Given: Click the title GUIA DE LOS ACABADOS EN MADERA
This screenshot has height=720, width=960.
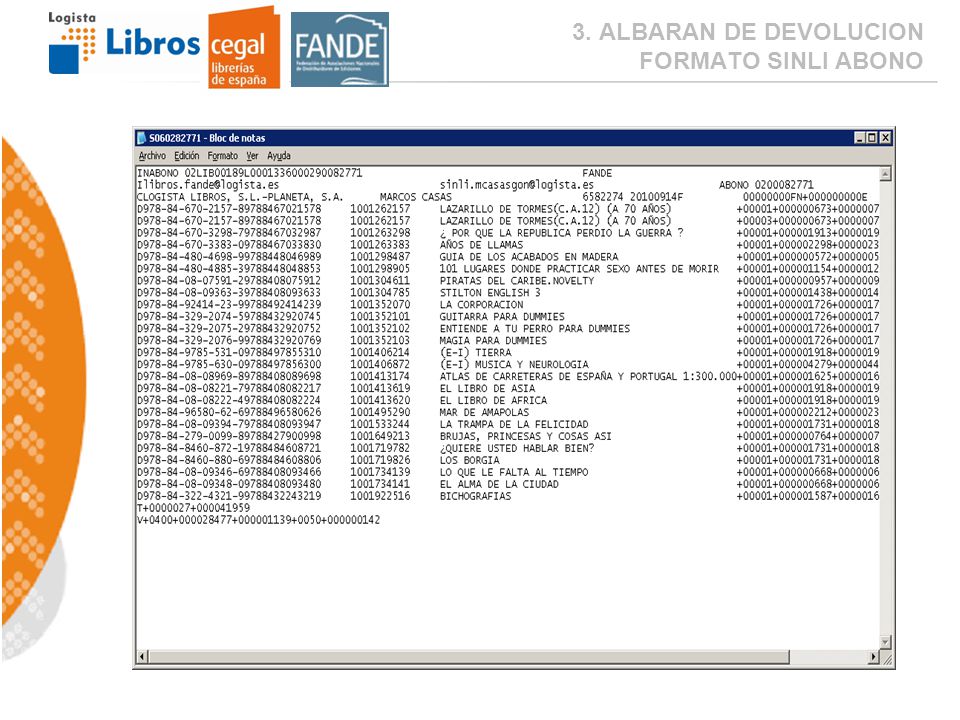Looking at the screenshot, I should [529, 257].
